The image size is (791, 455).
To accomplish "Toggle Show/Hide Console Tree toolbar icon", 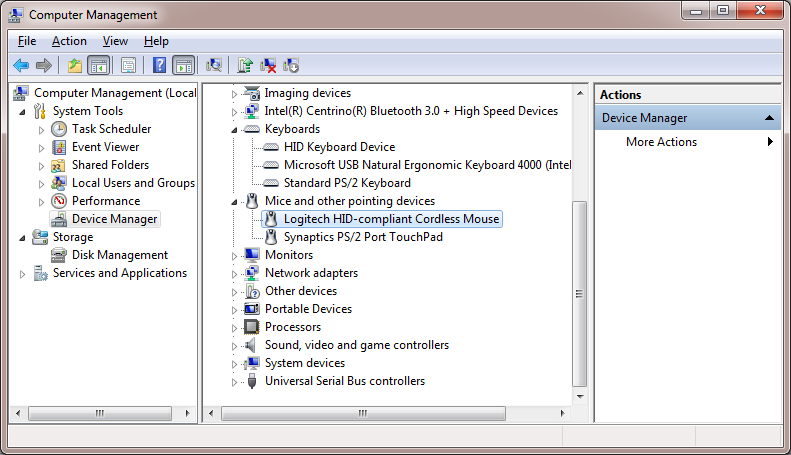I will 98,65.
